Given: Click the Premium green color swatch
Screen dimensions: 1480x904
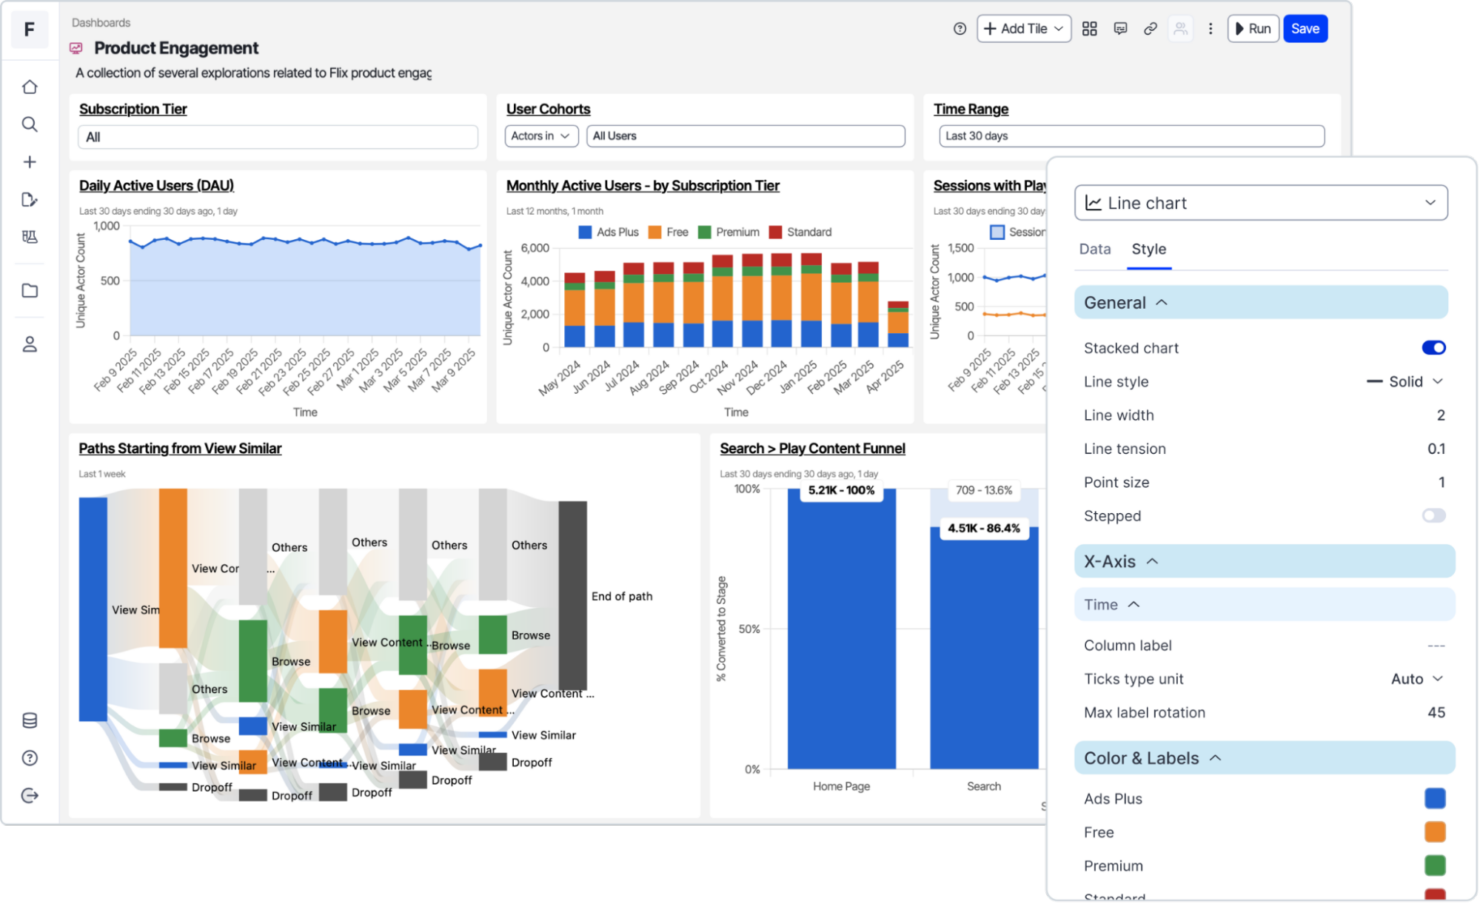Looking at the screenshot, I should [1435, 865].
